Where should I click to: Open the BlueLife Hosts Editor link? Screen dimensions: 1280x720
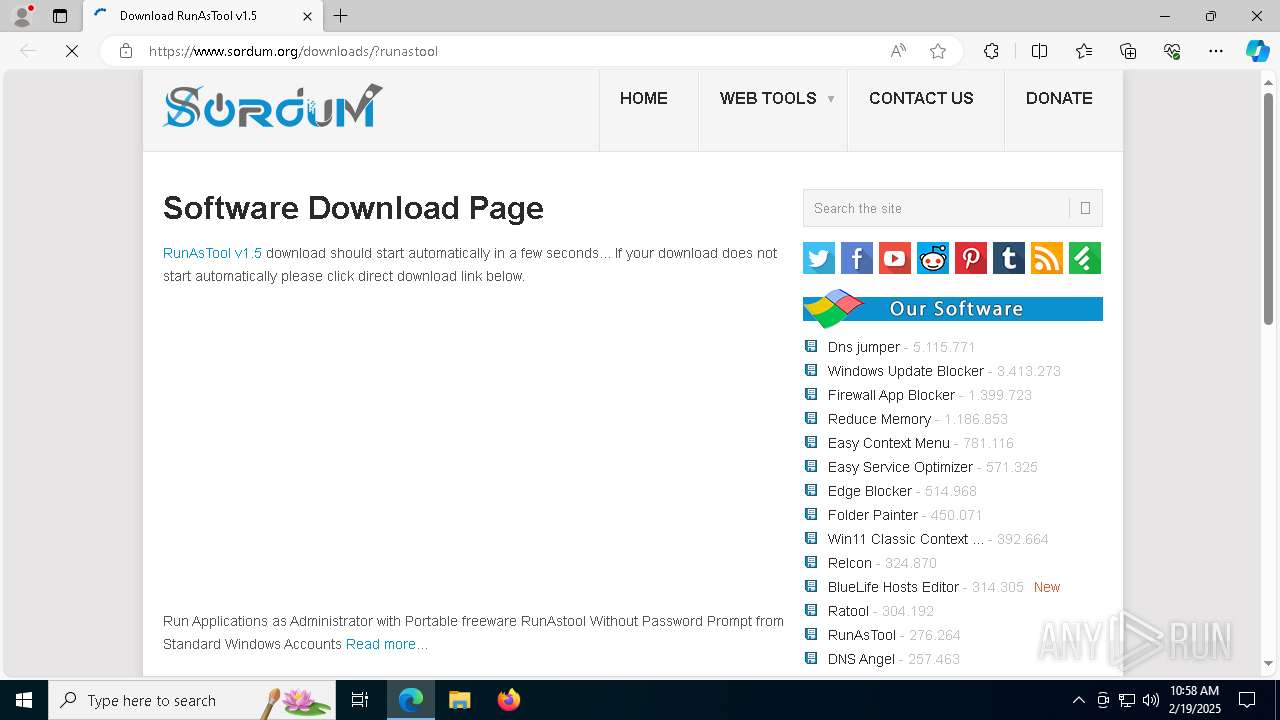[x=893, y=587]
